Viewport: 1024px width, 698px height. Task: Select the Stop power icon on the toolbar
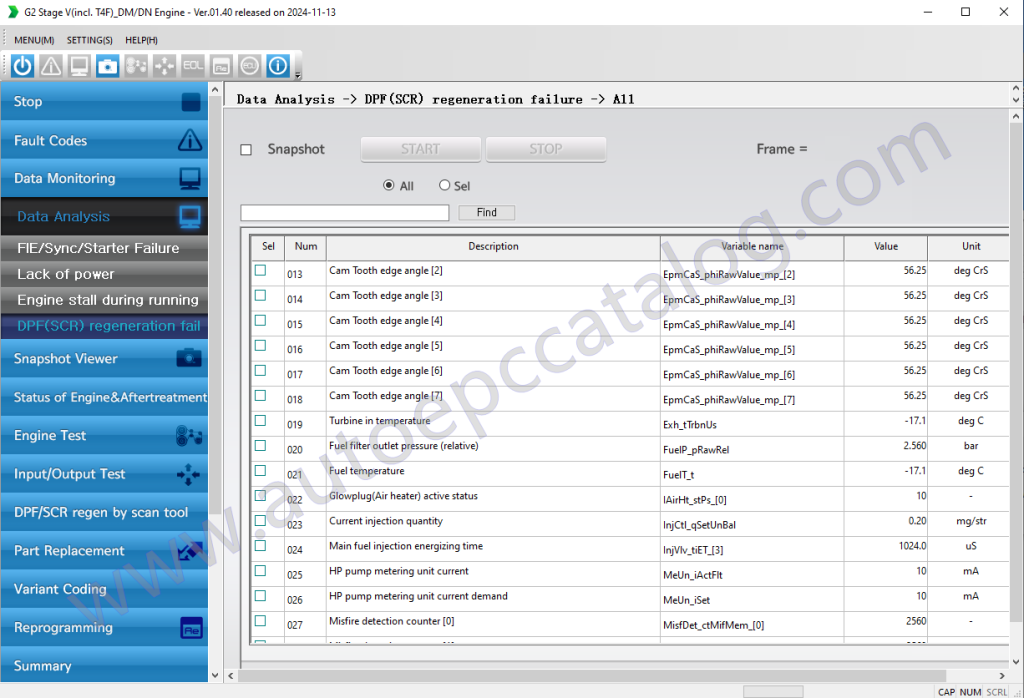[22, 66]
